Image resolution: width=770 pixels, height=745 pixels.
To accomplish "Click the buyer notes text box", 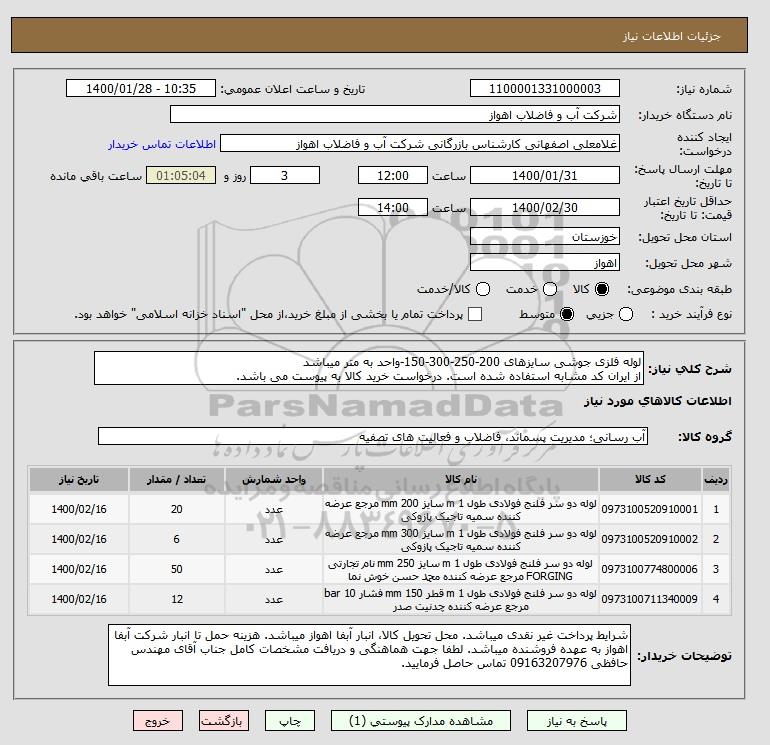I will [369, 655].
